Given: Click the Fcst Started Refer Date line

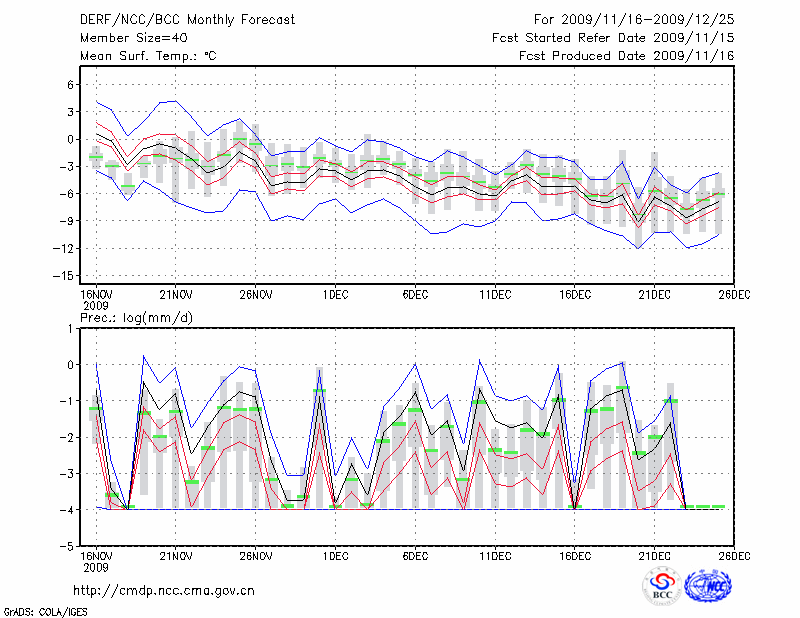Looking at the screenshot, I should coord(613,37).
